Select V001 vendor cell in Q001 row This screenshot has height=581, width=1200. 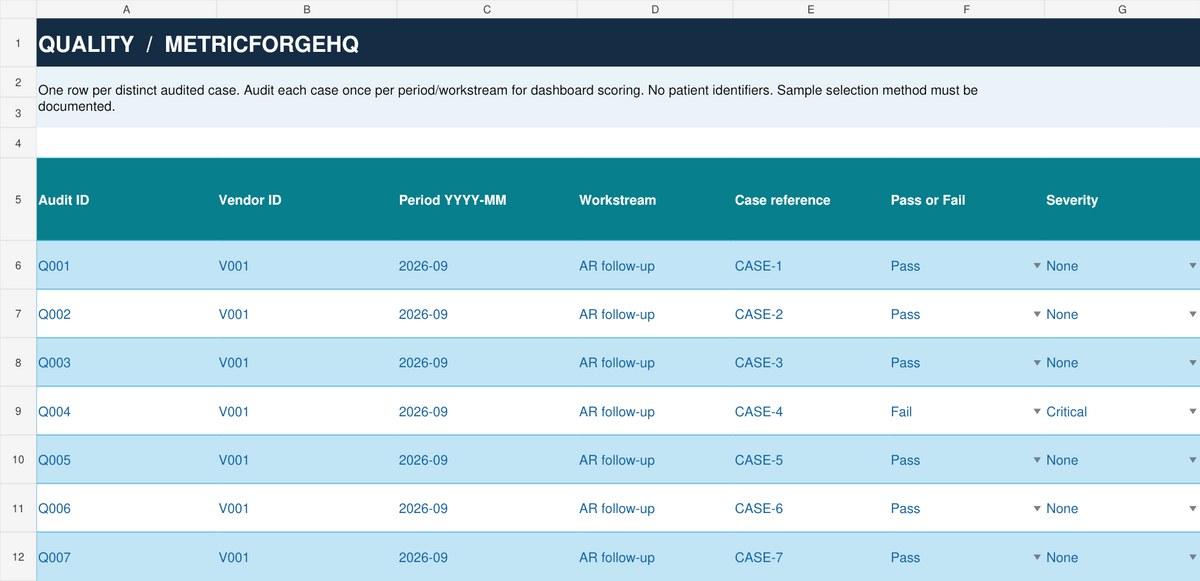point(306,266)
